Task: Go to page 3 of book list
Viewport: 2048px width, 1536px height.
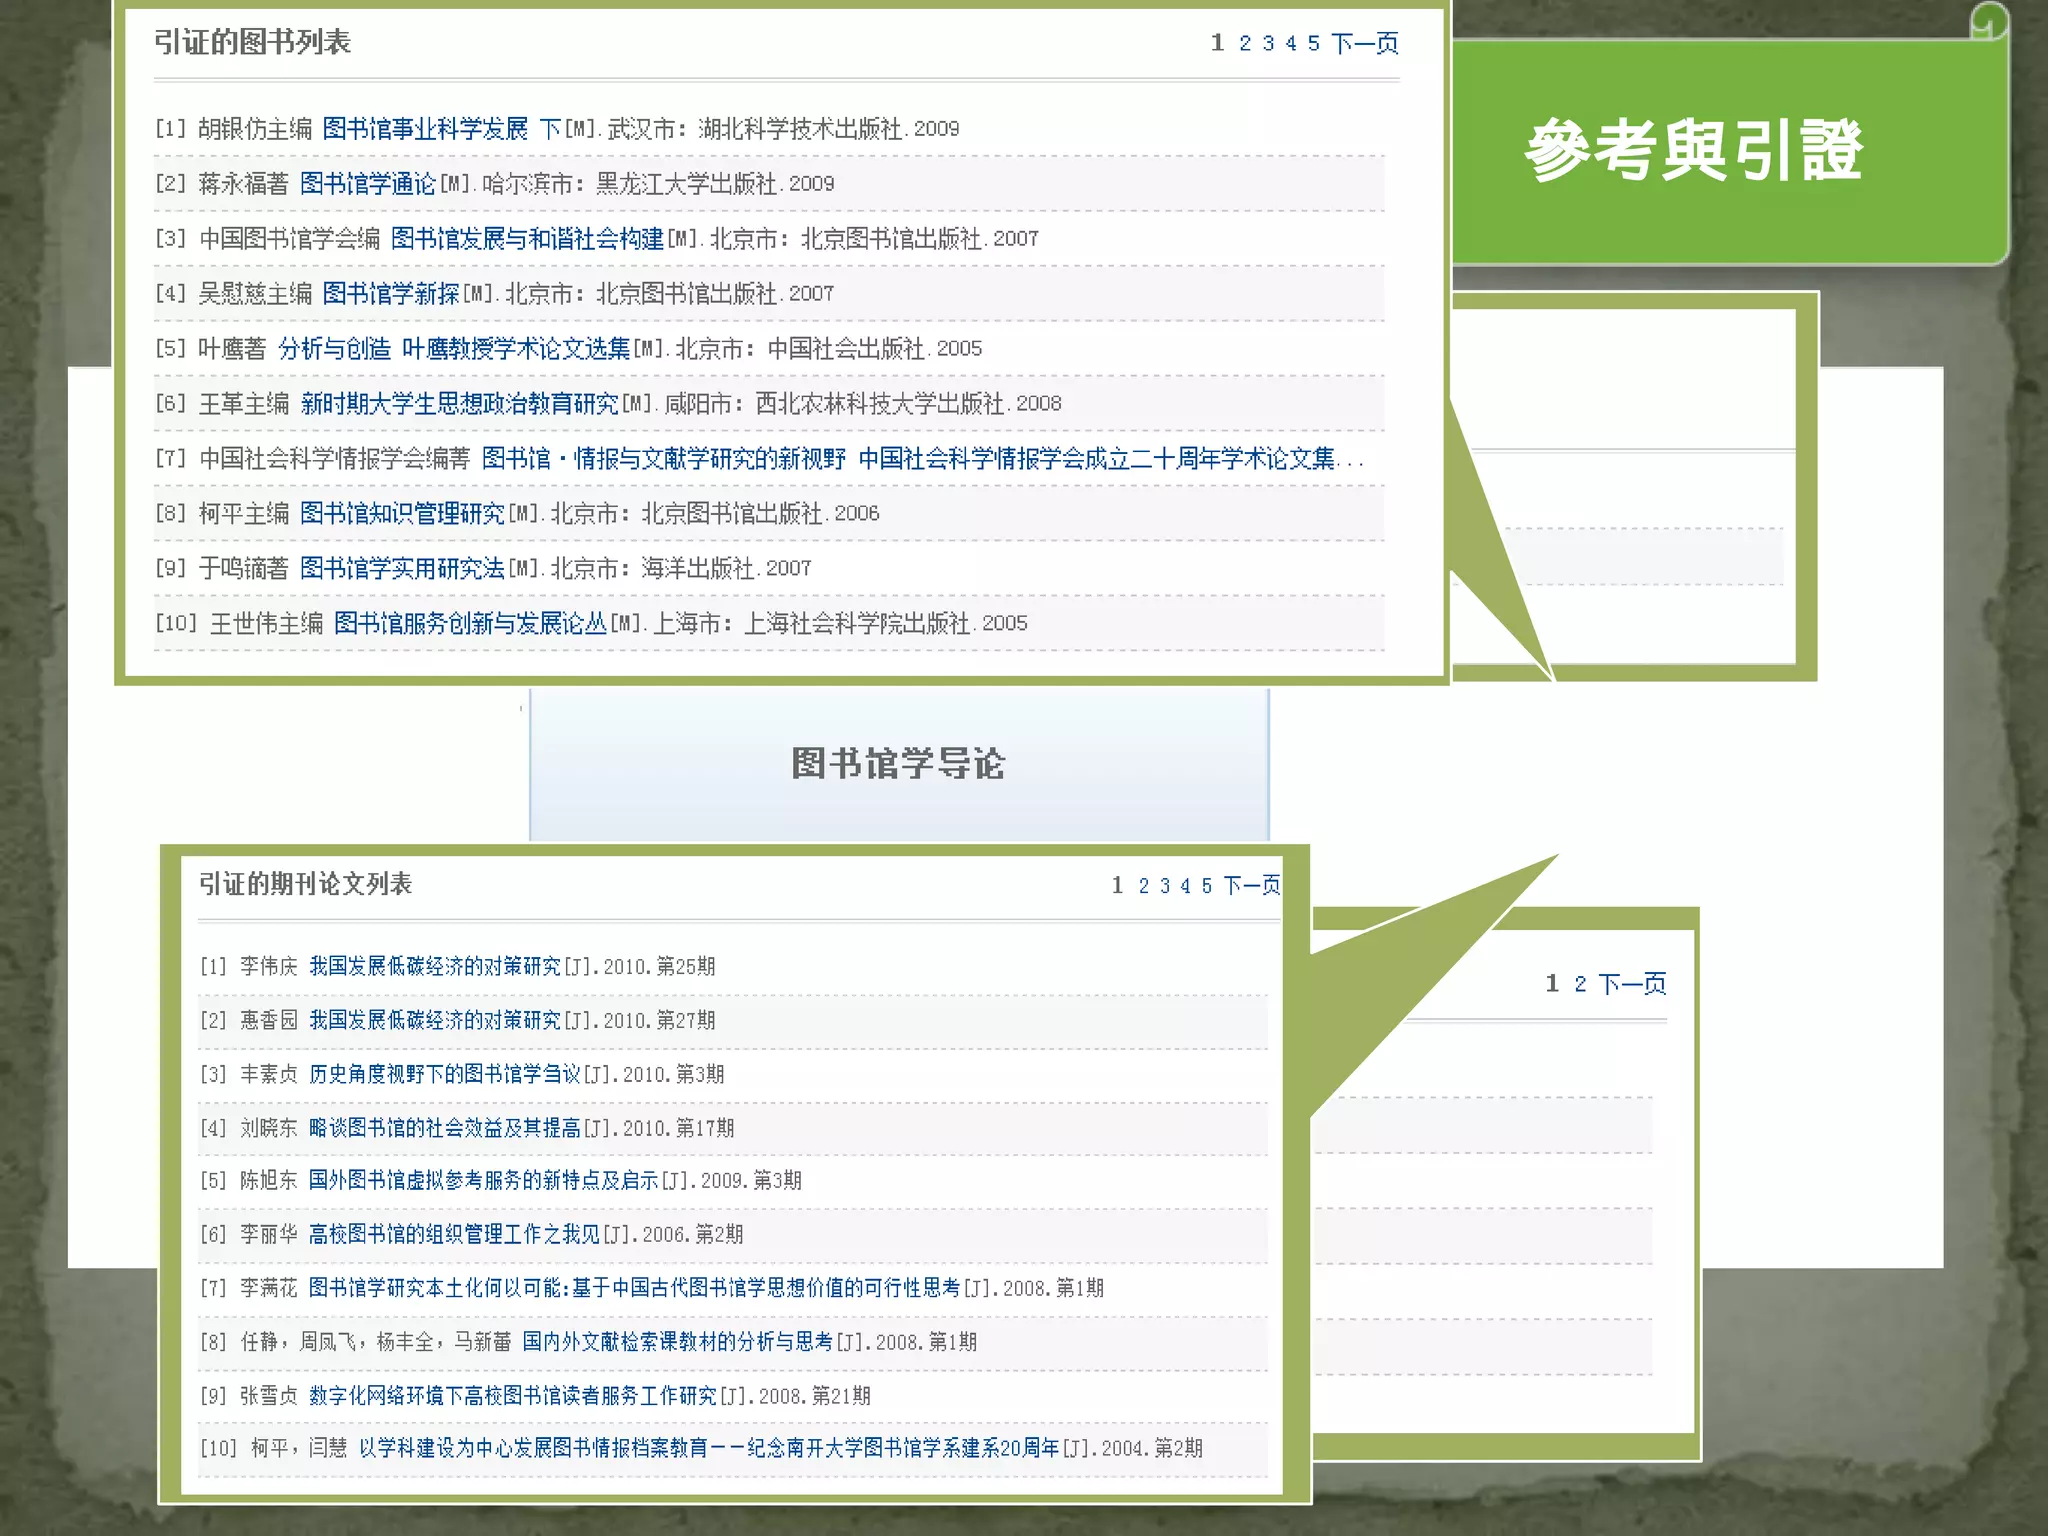Action: click(x=1268, y=43)
